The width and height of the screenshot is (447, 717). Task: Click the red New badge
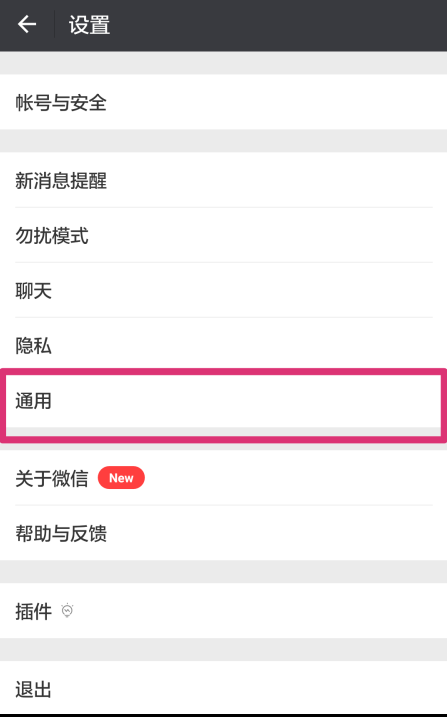(121, 478)
